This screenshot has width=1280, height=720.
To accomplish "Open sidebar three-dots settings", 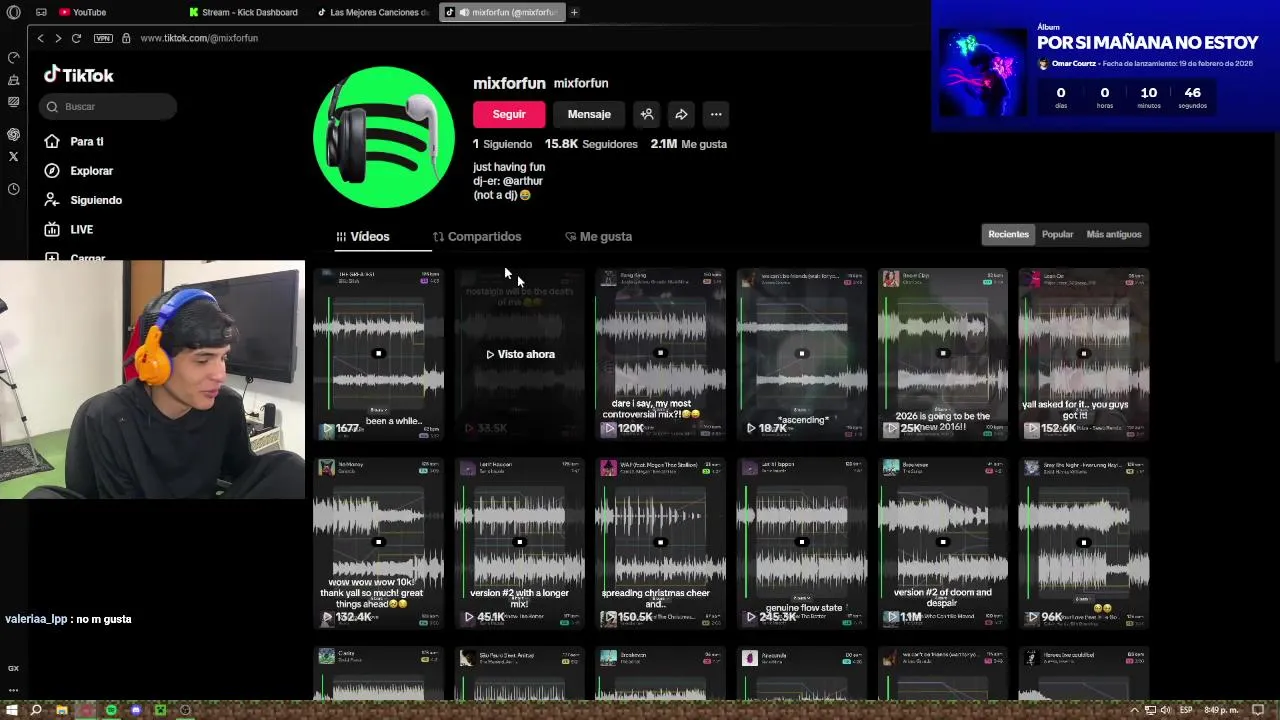I will pyautogui.click(x=13, y=689).
